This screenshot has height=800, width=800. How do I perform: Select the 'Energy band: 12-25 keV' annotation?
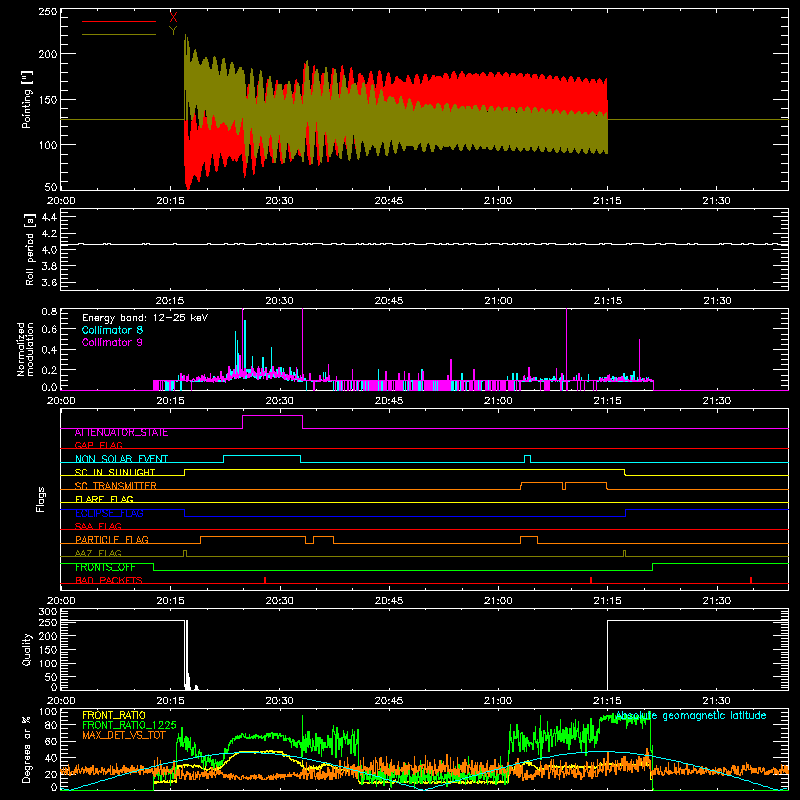[145, 318]
